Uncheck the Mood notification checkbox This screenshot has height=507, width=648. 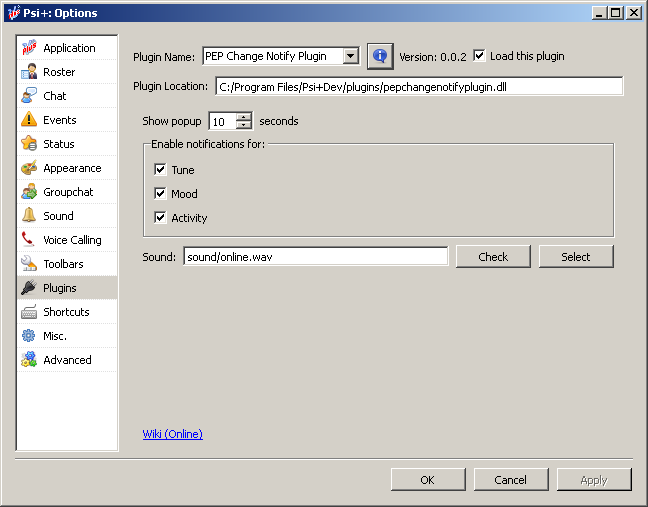point(160,194)
